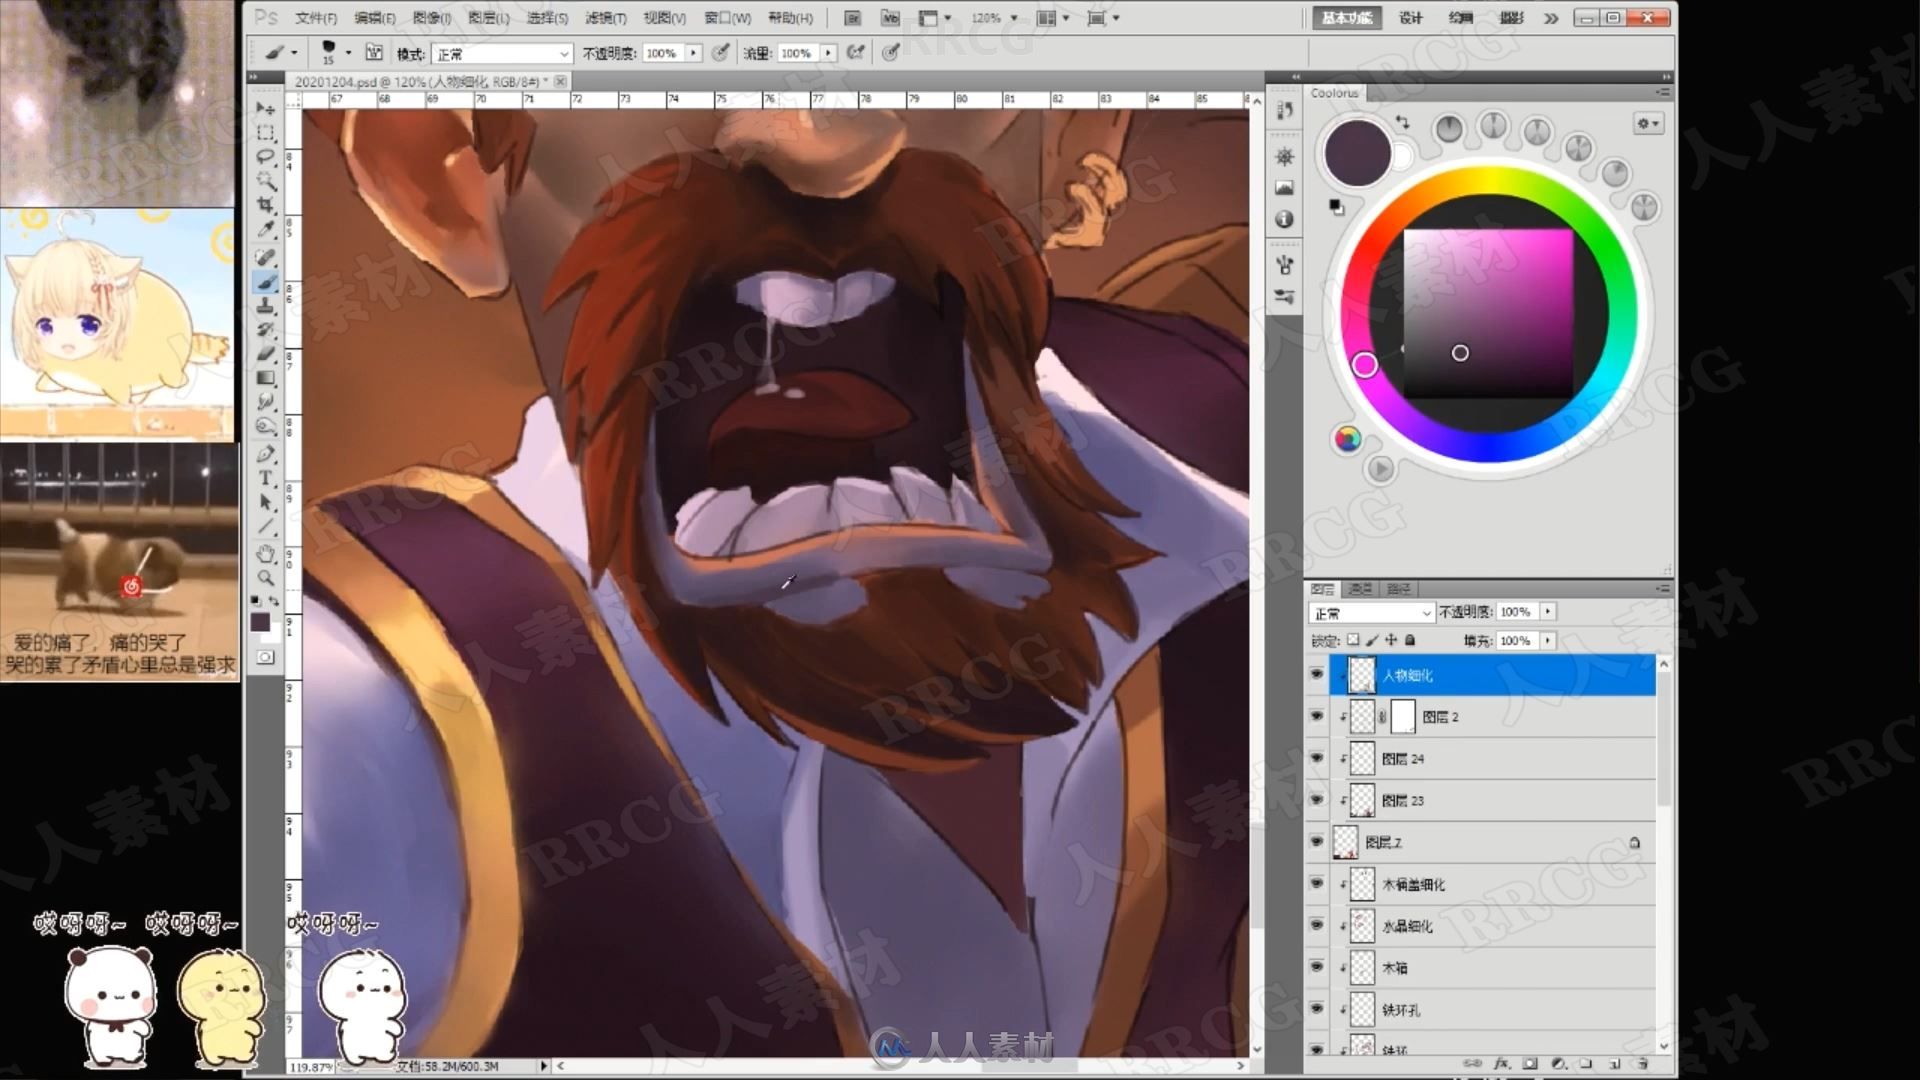Select the Eyedropper tool

[x=265, y=230]
